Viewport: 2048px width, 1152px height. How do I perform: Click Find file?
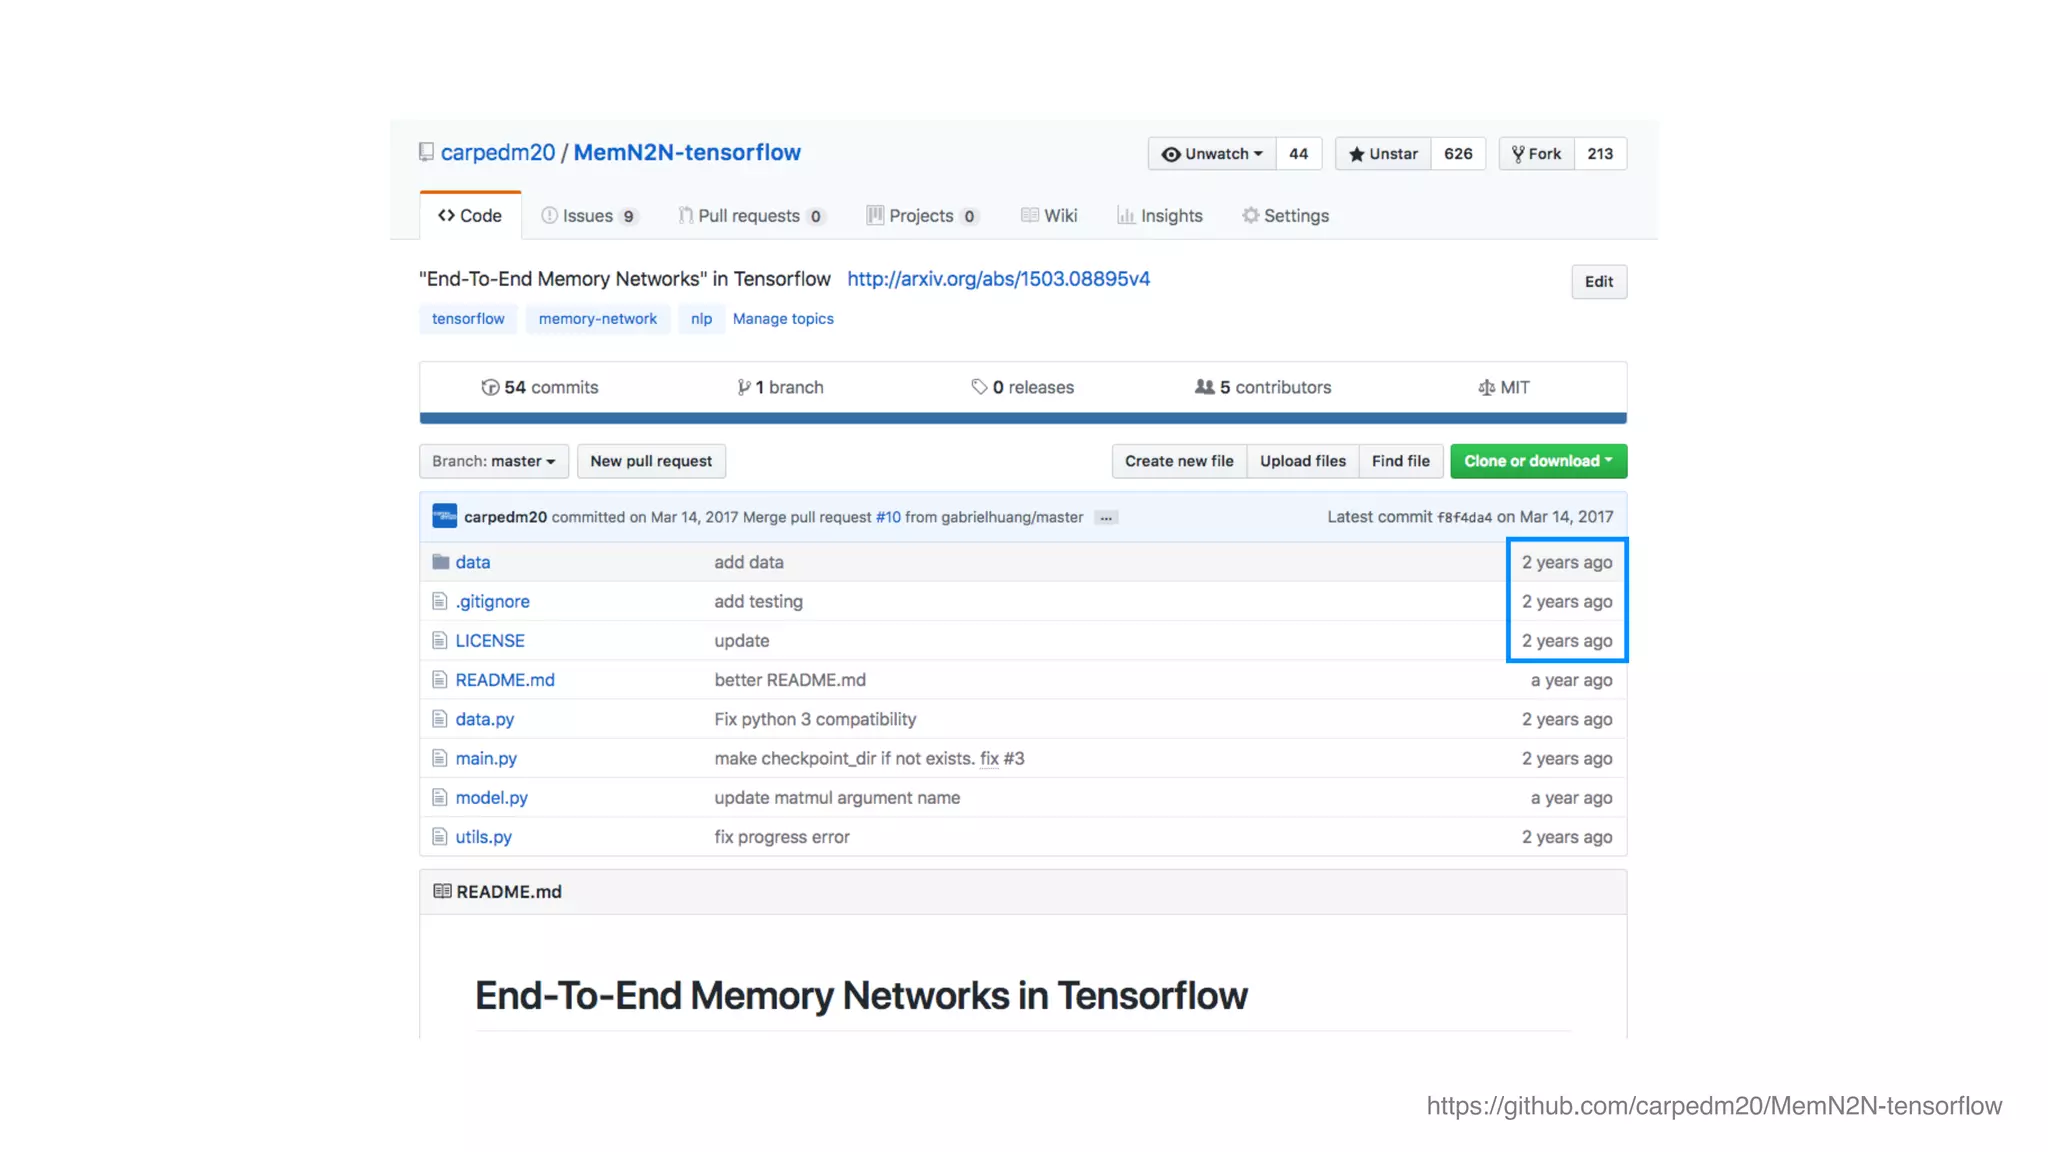(x=1401, y=461)
